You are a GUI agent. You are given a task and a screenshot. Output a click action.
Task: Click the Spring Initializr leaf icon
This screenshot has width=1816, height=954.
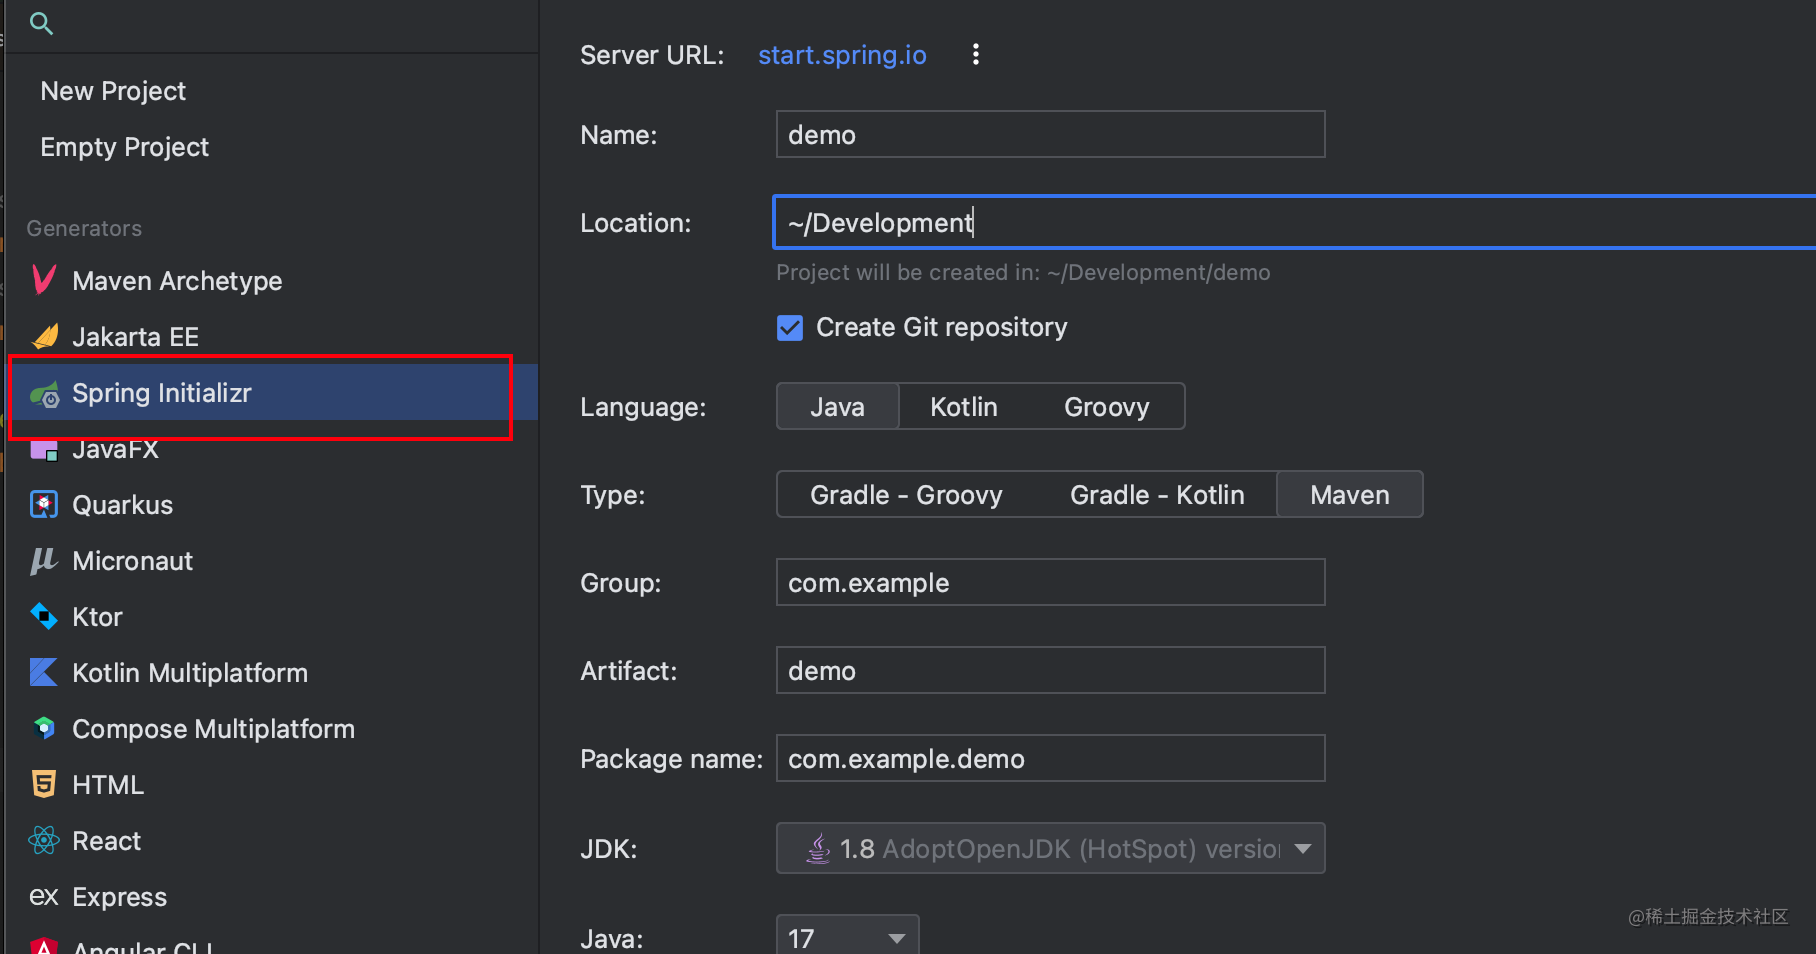pos(45,394)
